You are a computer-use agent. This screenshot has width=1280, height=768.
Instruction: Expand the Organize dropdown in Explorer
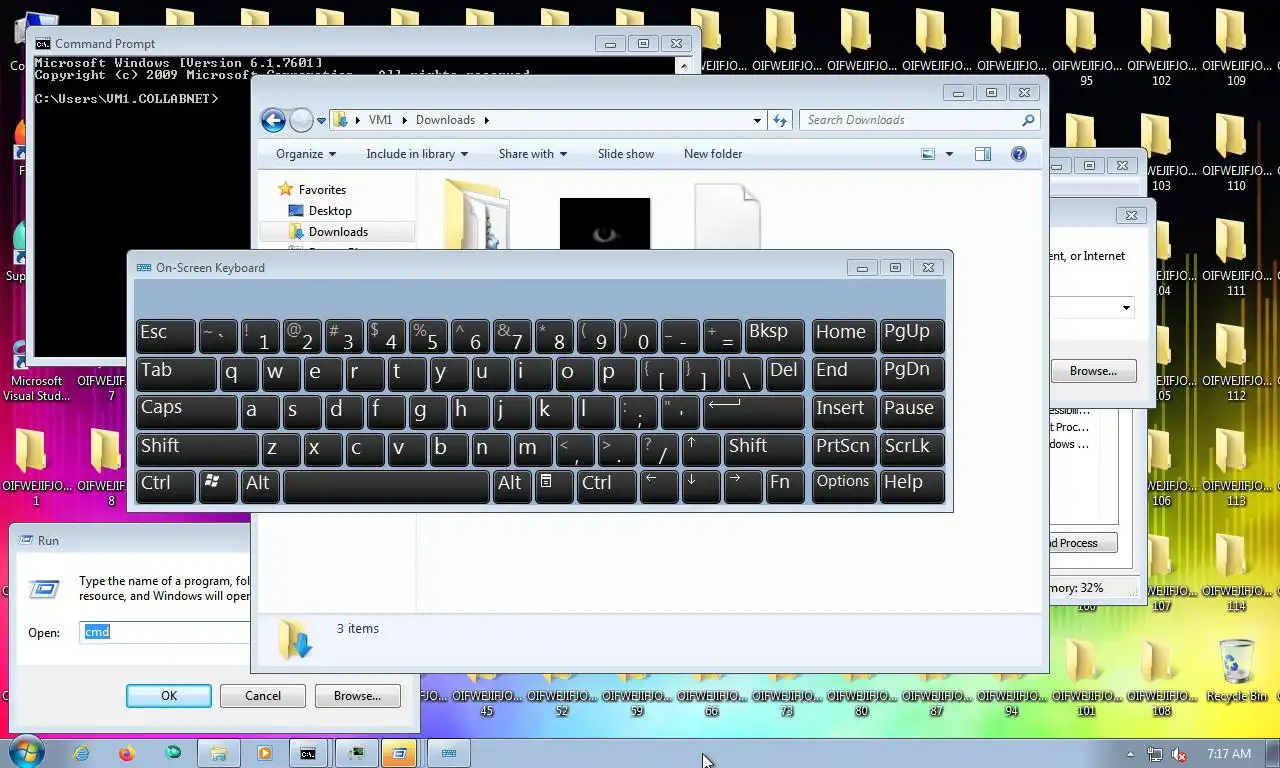pos(306,154)
